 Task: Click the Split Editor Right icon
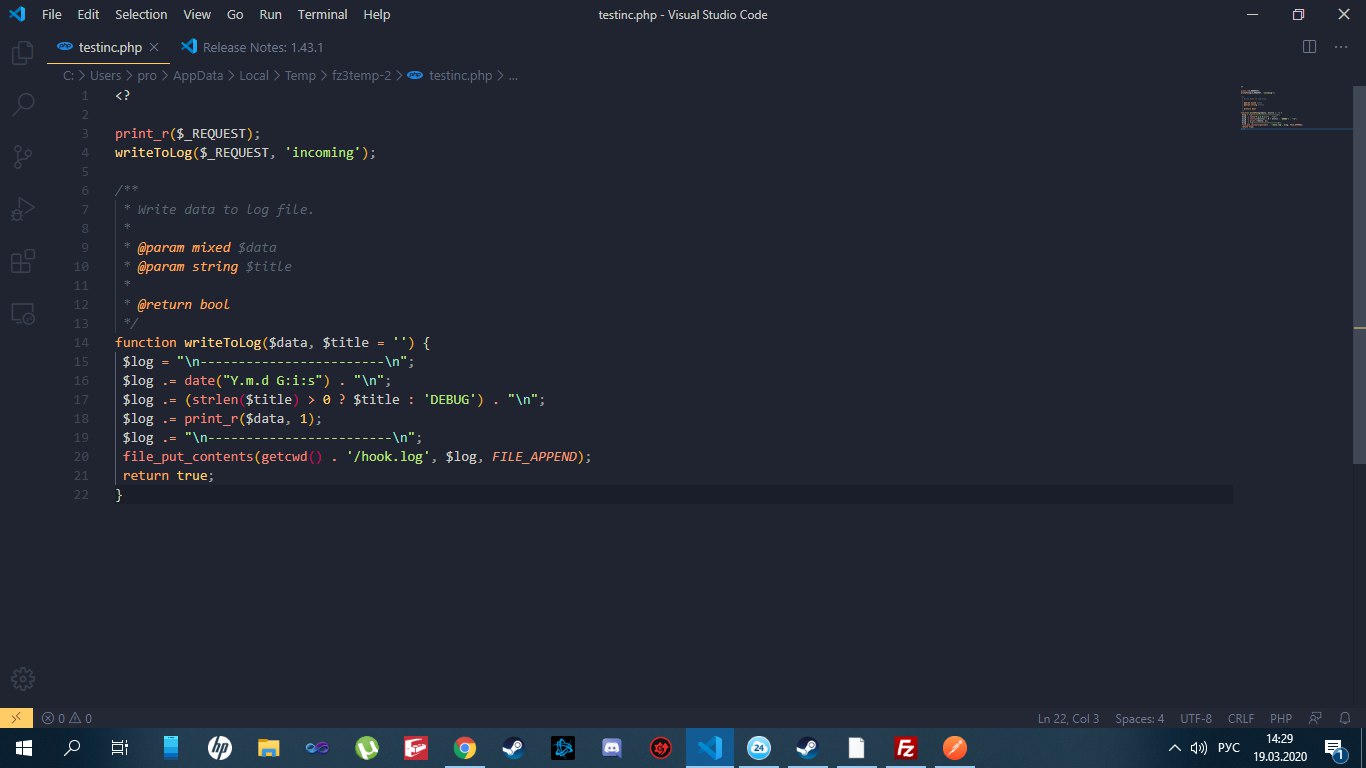(x=1309, y=47)
